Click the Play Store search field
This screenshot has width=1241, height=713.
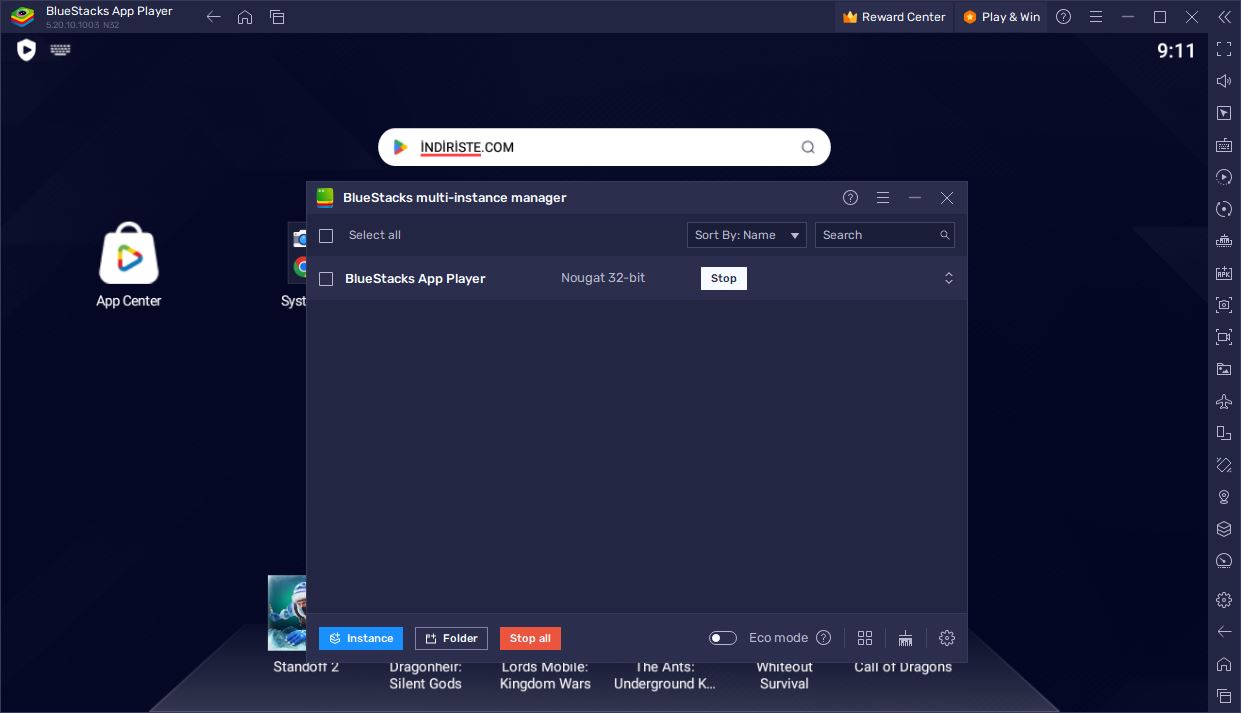604,147
